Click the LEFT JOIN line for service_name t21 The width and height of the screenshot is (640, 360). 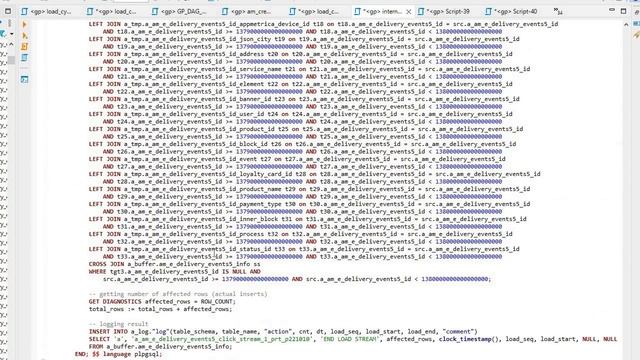[x=309, y=69]
